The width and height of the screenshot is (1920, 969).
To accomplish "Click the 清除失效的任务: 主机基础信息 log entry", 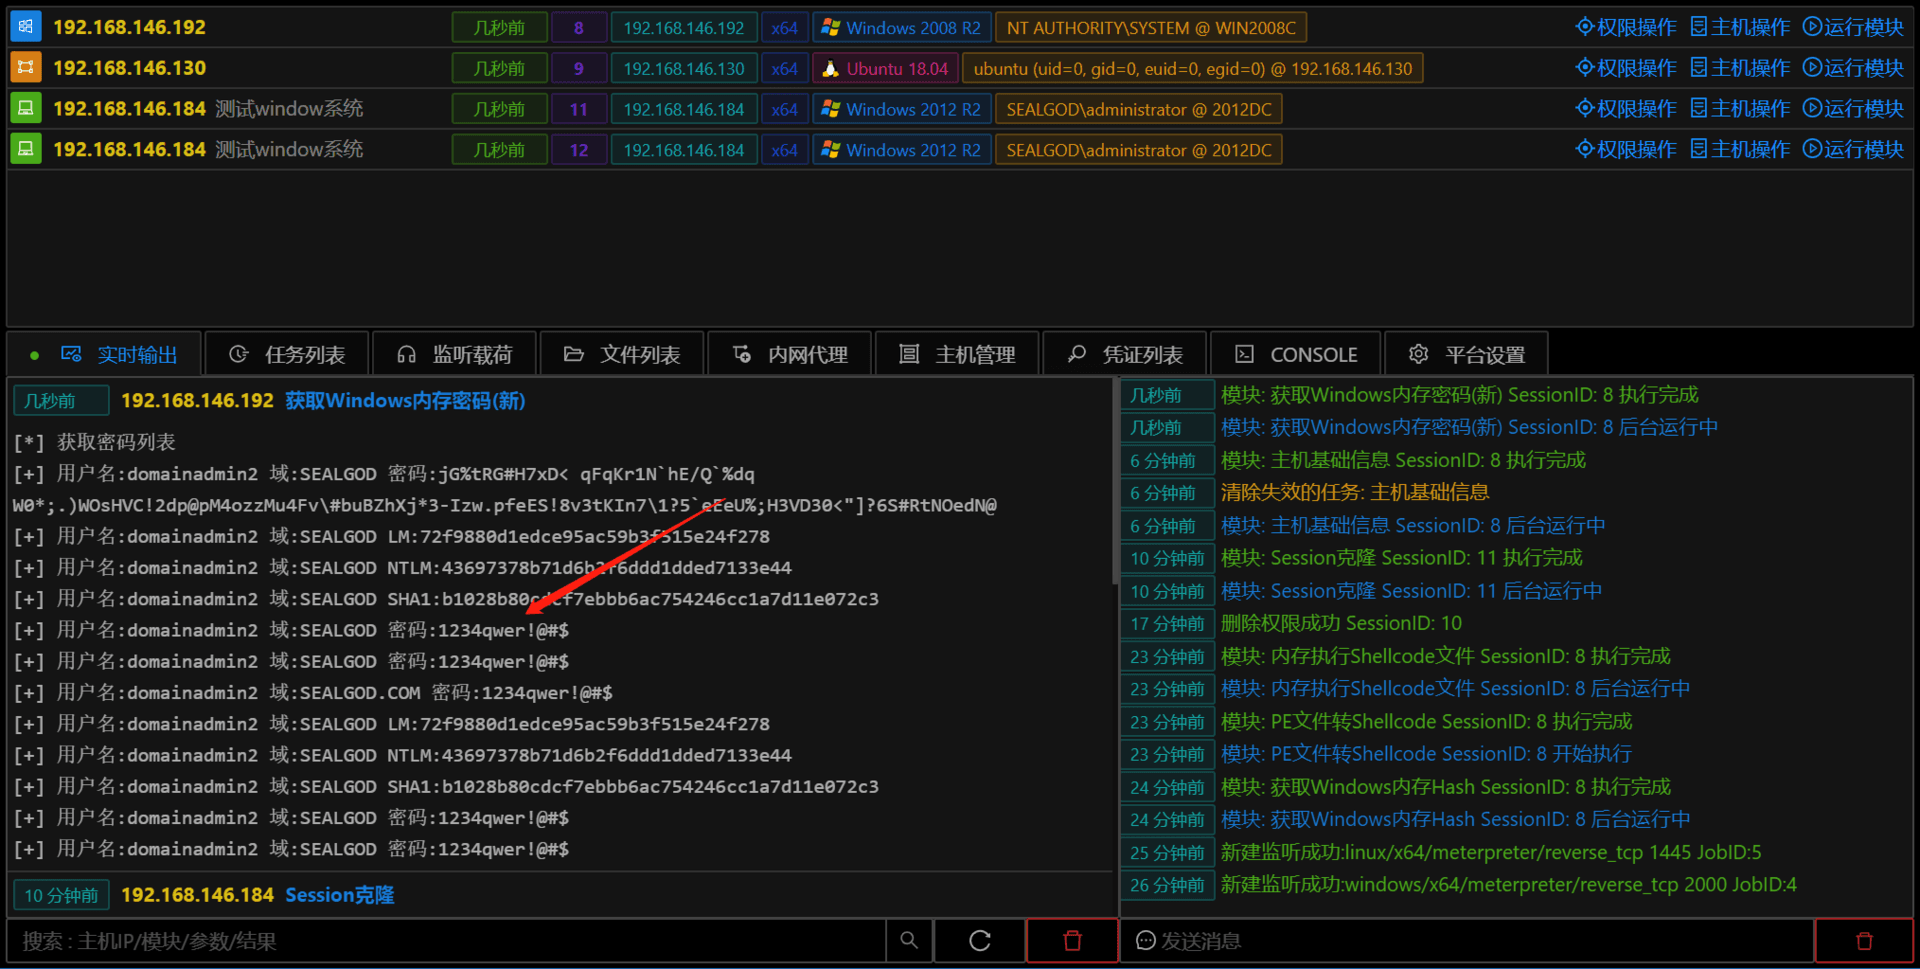I will click(x=1355, y=492).
